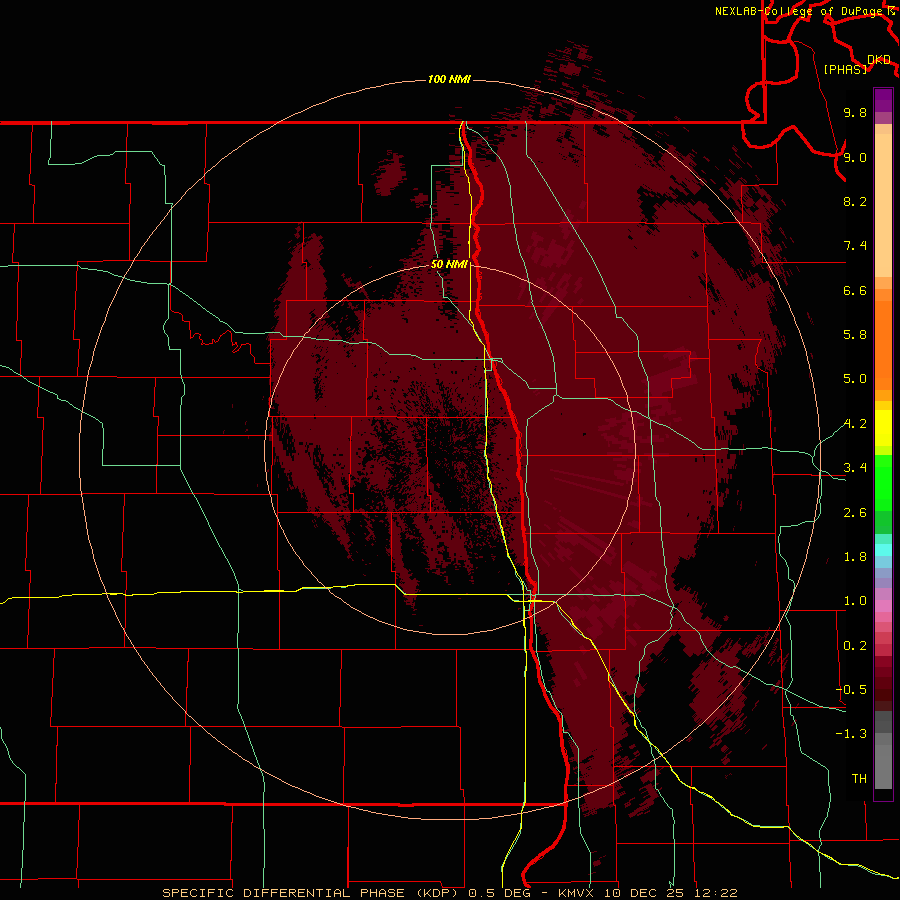
Task: Click the -0.5 color scale value
Action: click(851, 690)
